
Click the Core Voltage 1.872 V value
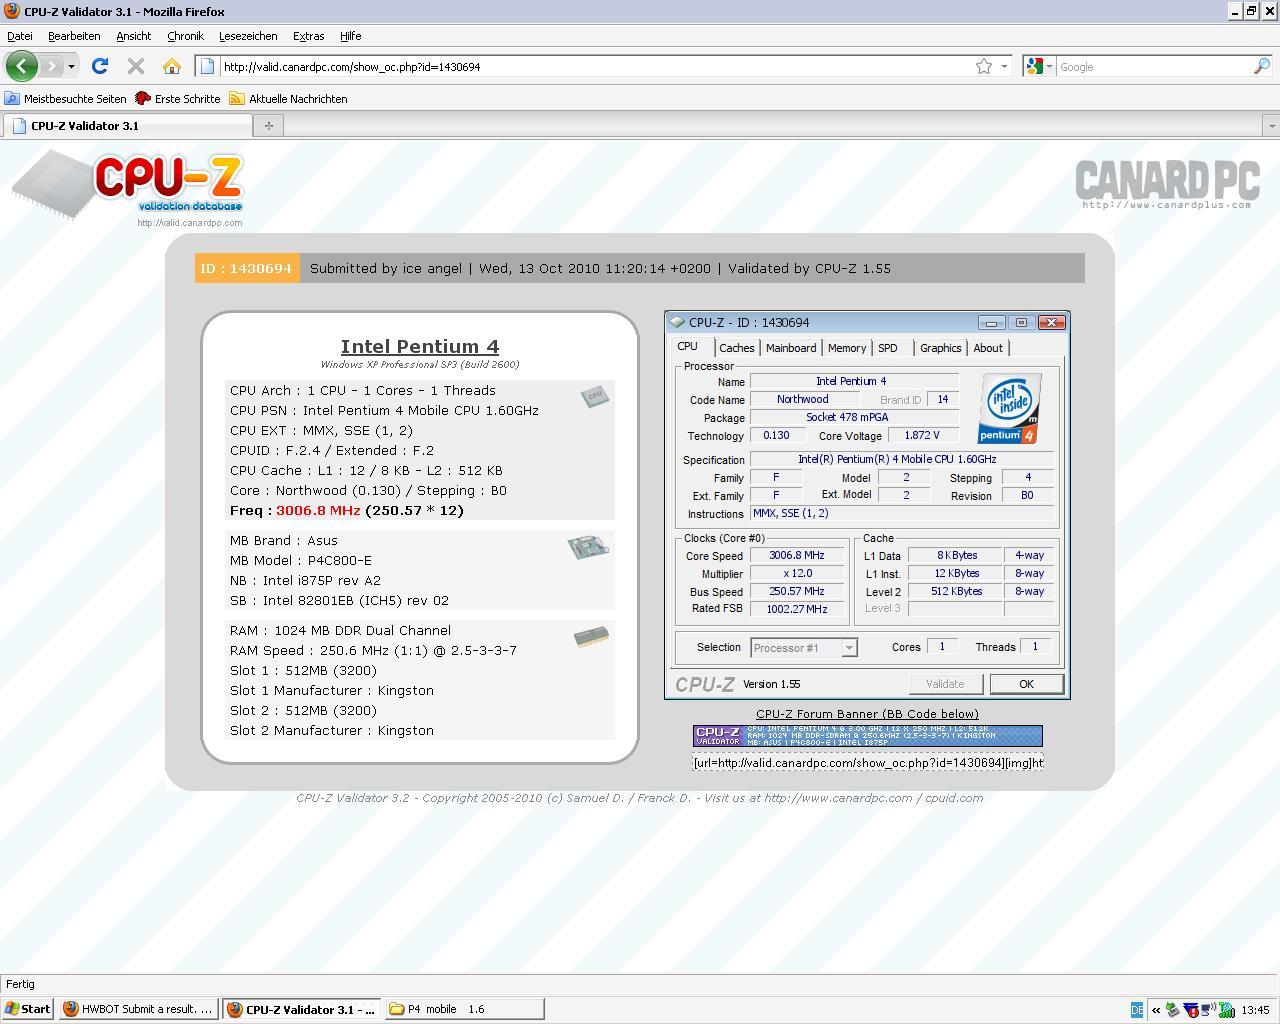pos(921,436)
